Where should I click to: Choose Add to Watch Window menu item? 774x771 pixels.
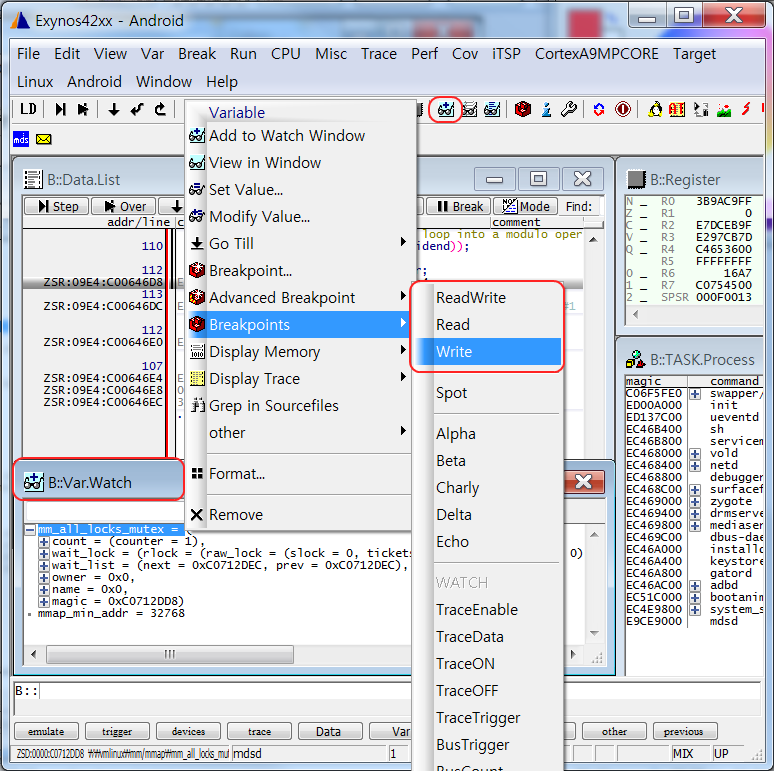286,136
